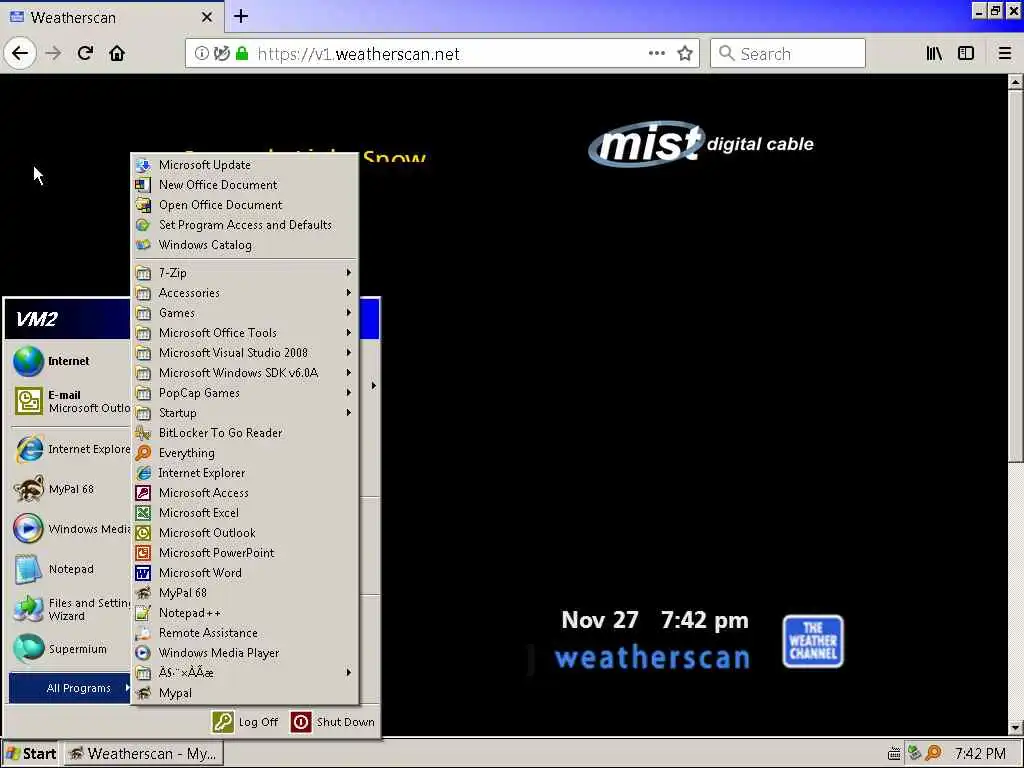Open Files and Settings Transfer Wizard
Screen dimensions: 1024x768
(70, 609)
